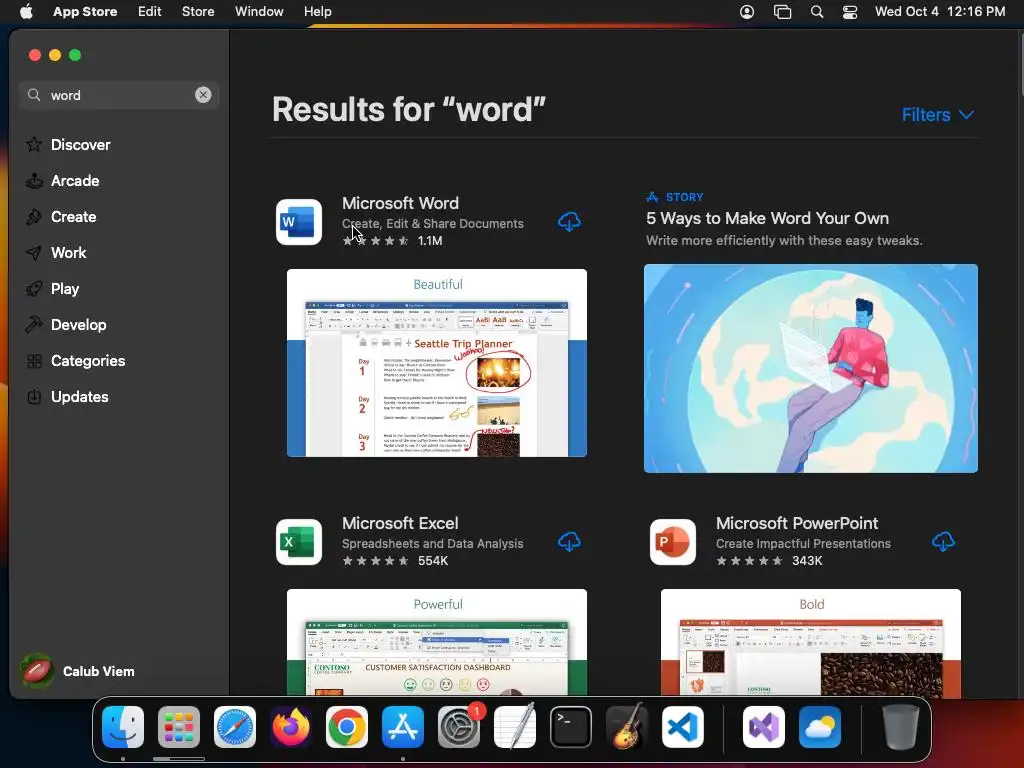Open Control Center in menu bar

[850, 12]
